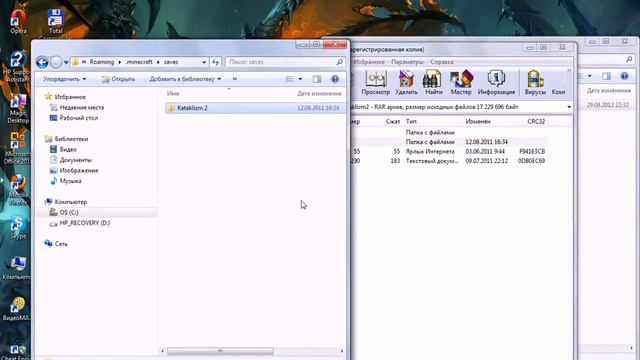Viewport: 640px width, 360px height.
Task: Show hidden toolbar commands chevron
Action: click(x=235, y=79)
